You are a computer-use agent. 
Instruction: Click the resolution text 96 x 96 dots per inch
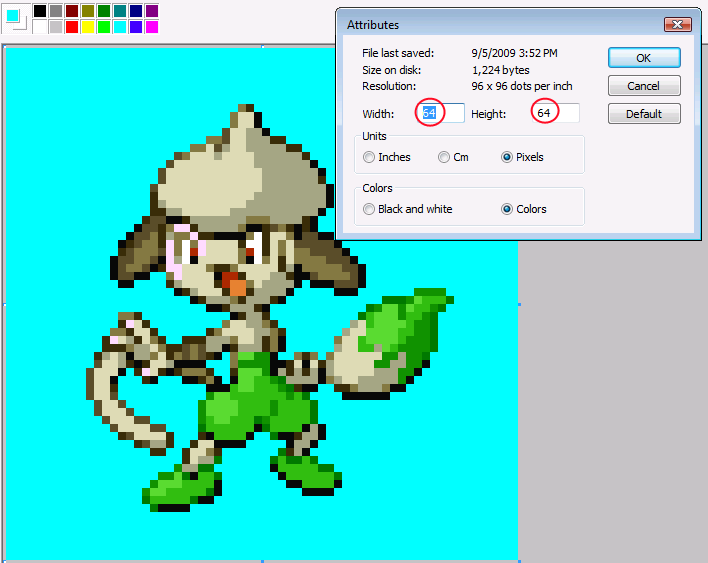pyautogui.click(x=522, y=86)
